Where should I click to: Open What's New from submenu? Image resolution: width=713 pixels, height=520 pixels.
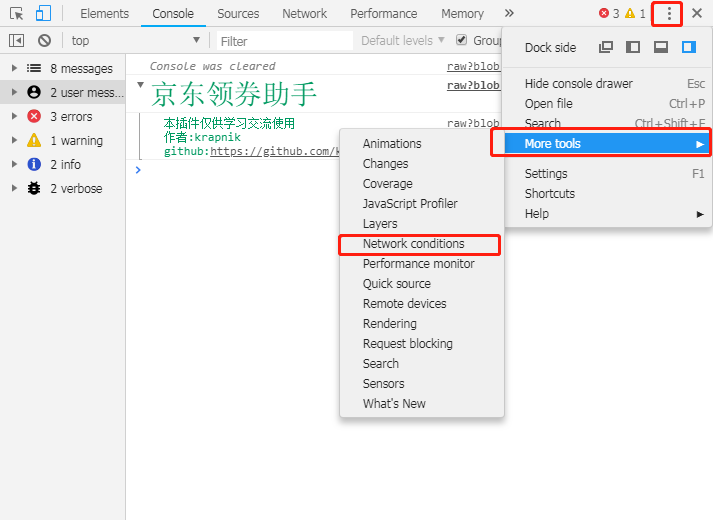422,404
